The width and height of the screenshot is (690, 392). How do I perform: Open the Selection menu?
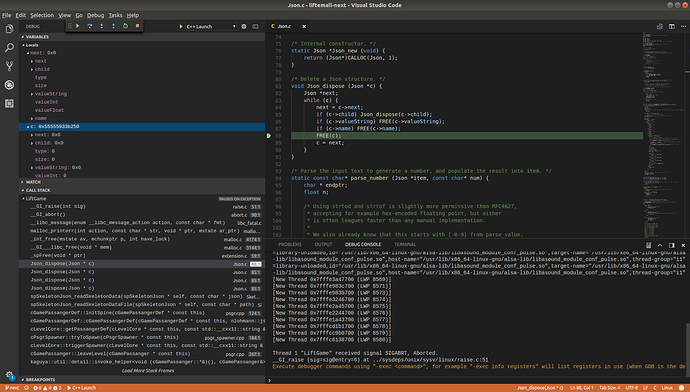(x=42, y=15)
